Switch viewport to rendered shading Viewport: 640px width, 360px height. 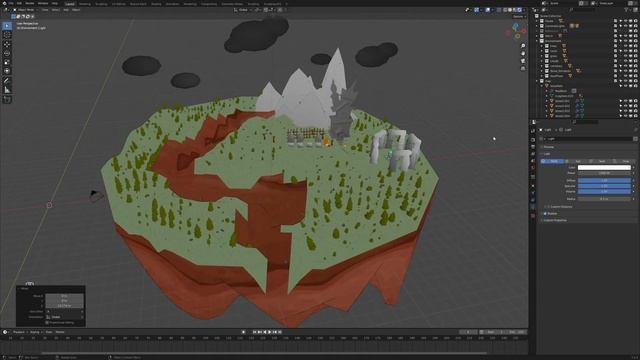pyautogui.click(x=520, y=10)
